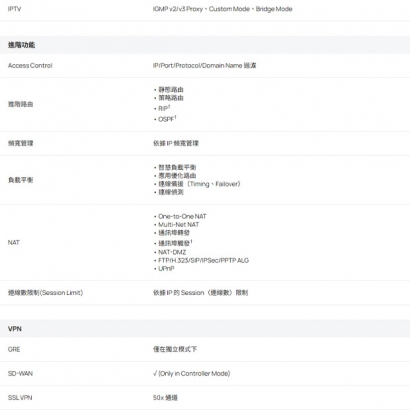Screen dimensions: 410x410
Task: Select 'IP/Port/Protocol/Domain Name' filter value
Action: [204, 65]
